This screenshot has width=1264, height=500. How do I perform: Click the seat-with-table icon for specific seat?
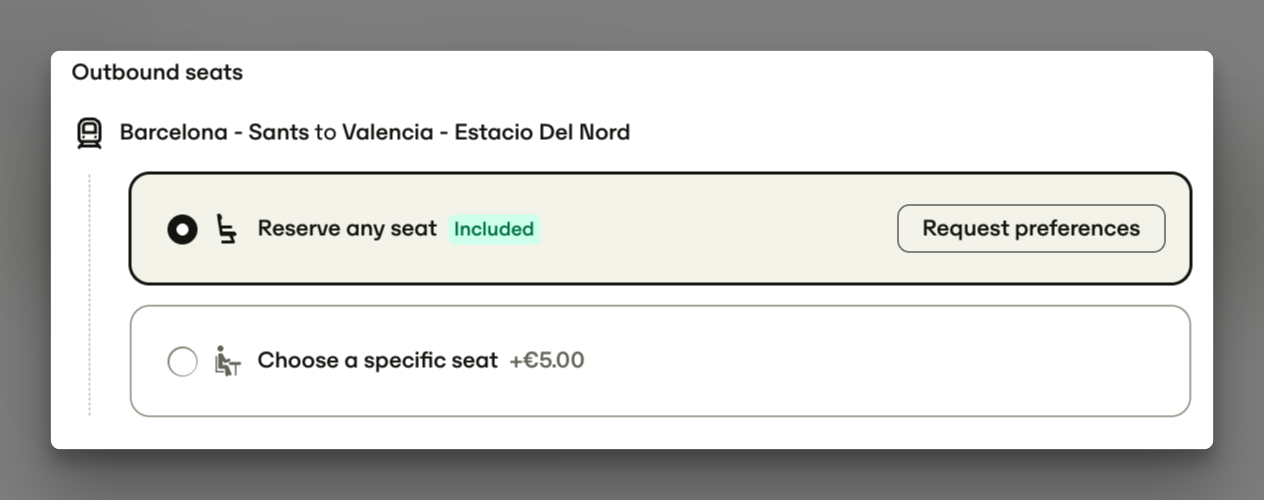pos(228,361)
